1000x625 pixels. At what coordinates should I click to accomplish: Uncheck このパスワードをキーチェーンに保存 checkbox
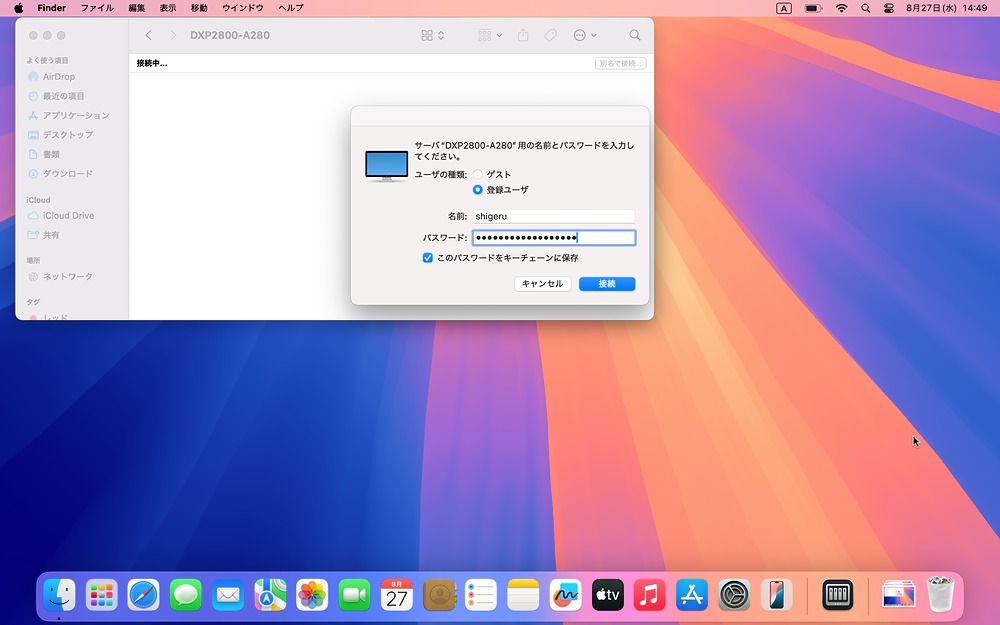[428, 258]
